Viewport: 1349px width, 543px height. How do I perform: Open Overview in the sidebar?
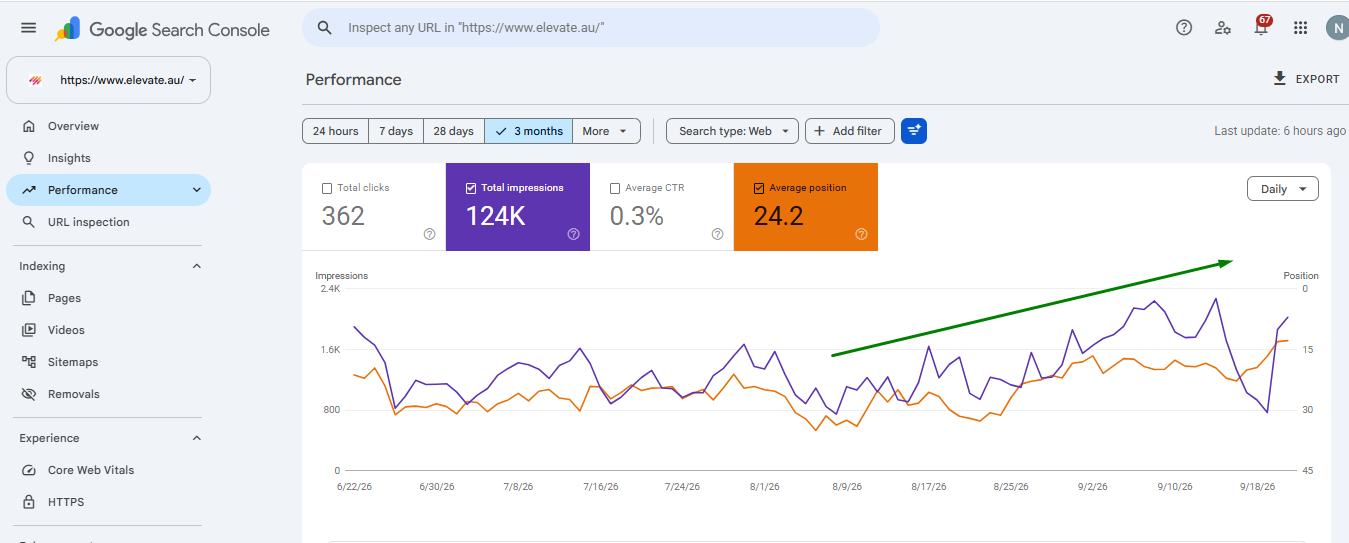click(108, 126)
